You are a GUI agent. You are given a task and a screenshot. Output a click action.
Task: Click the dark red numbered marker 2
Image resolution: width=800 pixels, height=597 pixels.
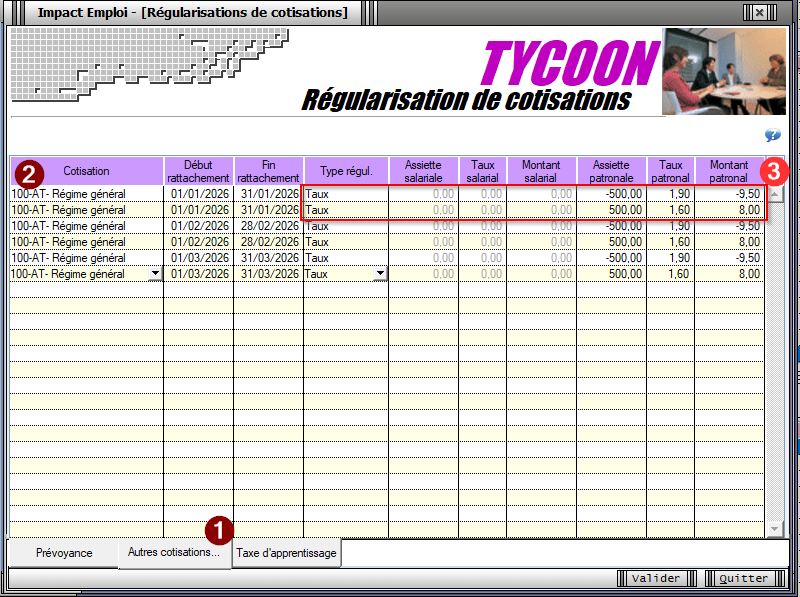coord(29,174)
